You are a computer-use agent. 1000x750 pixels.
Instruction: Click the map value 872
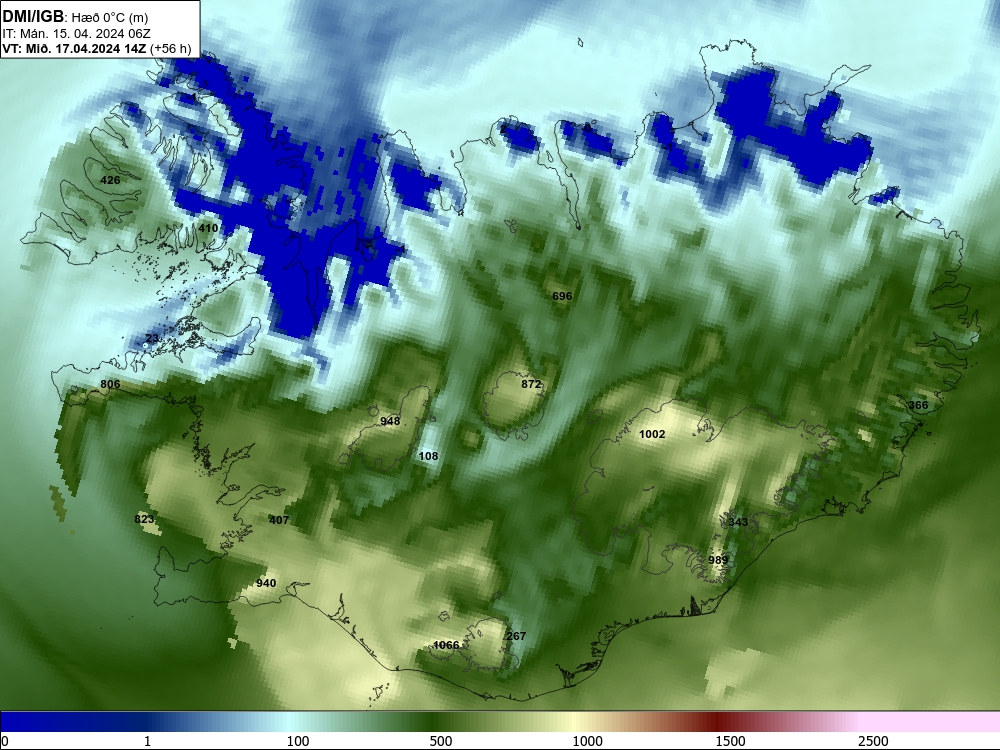[531, 384]
